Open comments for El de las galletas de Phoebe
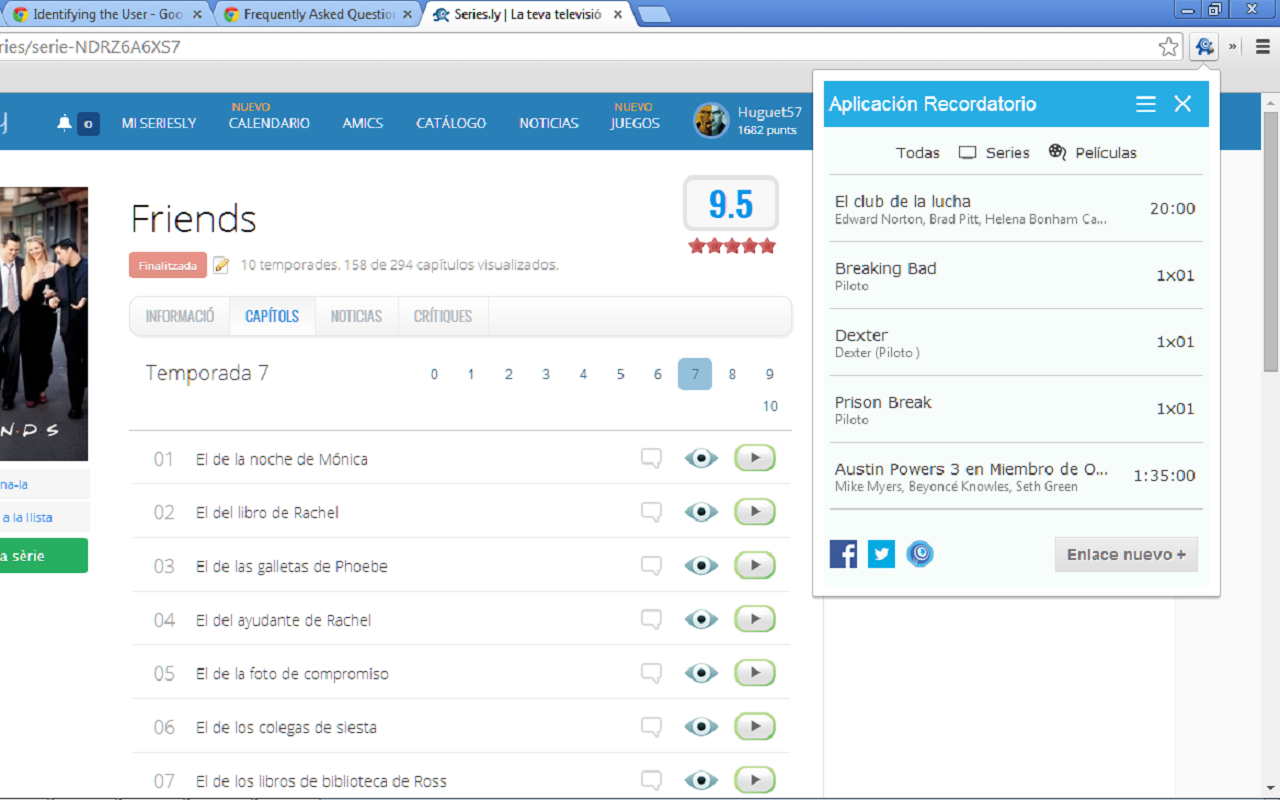This screenshot has height=800, width=1280. pos(651,566)
